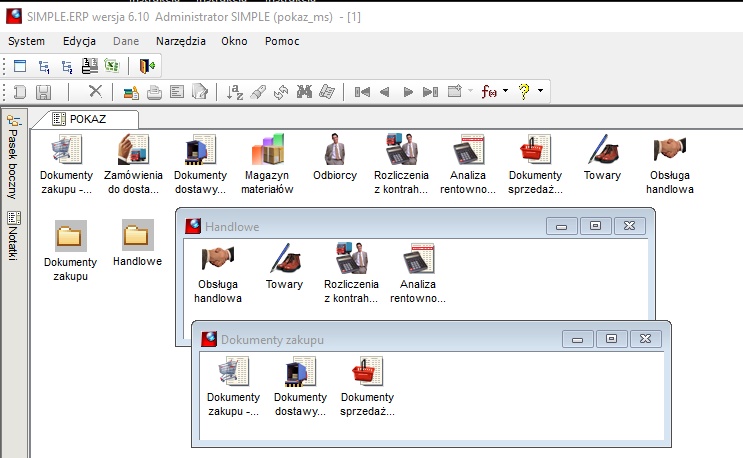Open the Notatki side tab
743x458 pixels.
click(x=13, y=236)
